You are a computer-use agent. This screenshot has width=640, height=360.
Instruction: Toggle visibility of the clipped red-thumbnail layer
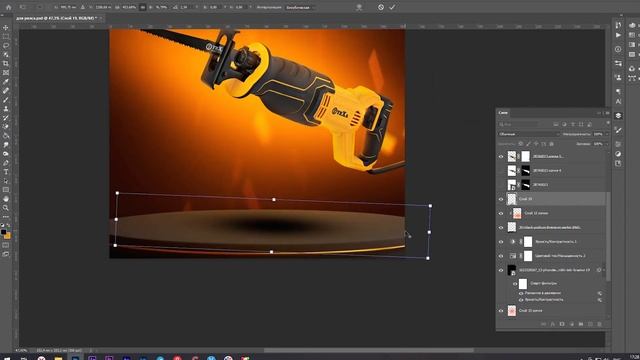point(501,213)
